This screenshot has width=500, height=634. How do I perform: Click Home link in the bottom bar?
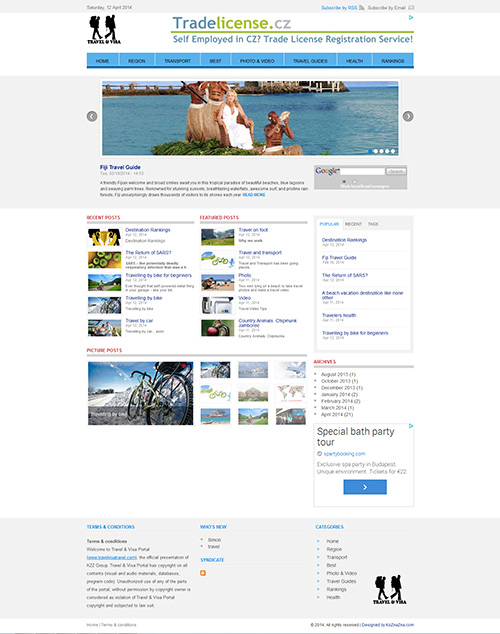point(92,625)
